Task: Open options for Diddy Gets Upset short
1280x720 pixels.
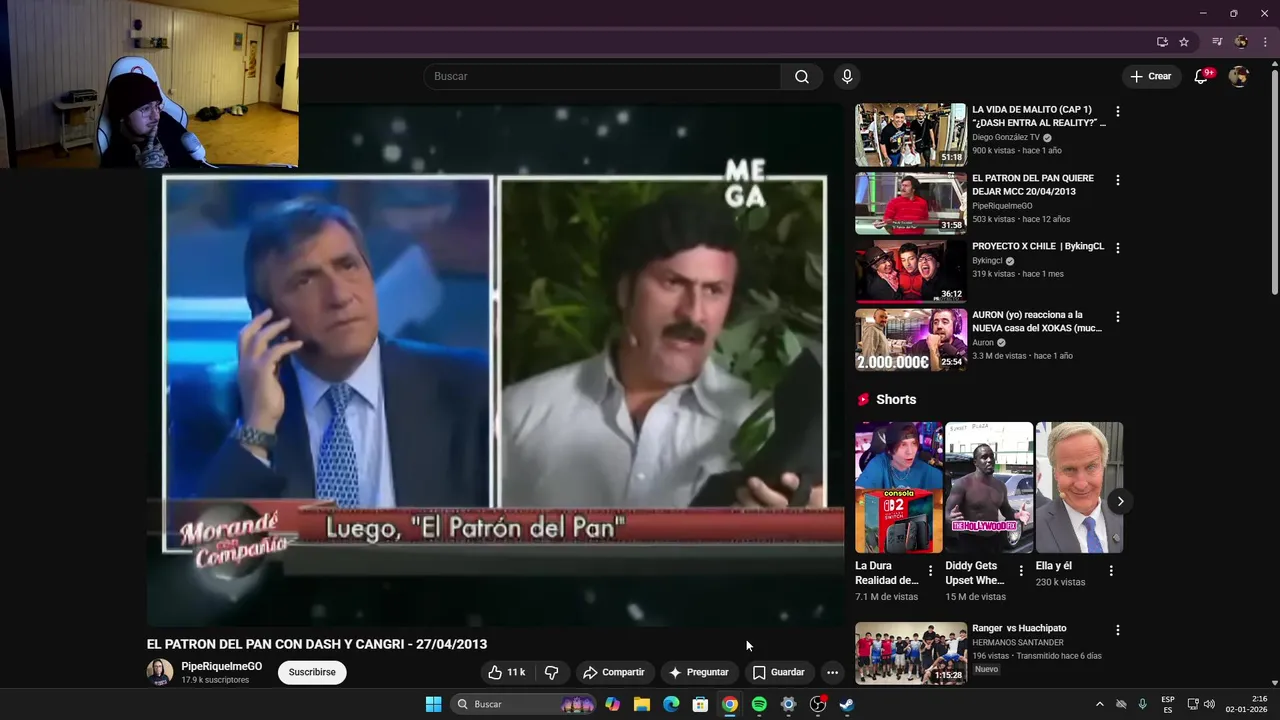Action: tap(1021, 571)
